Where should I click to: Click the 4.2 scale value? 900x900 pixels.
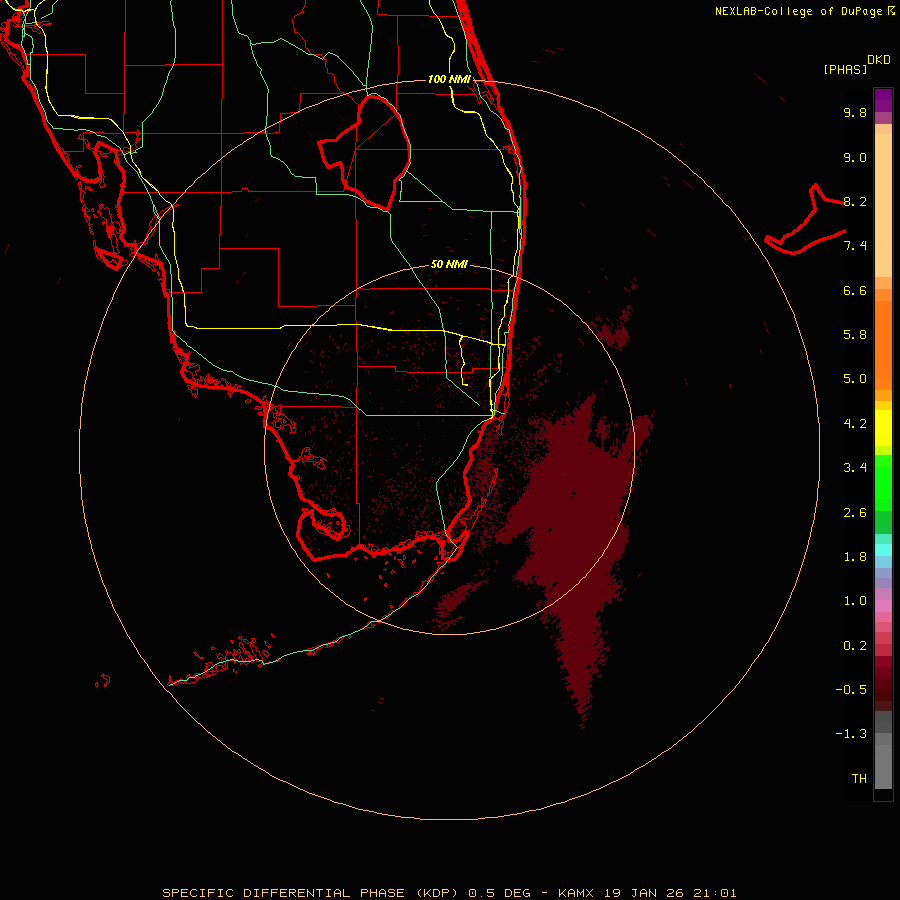click(x=855, y=424)
